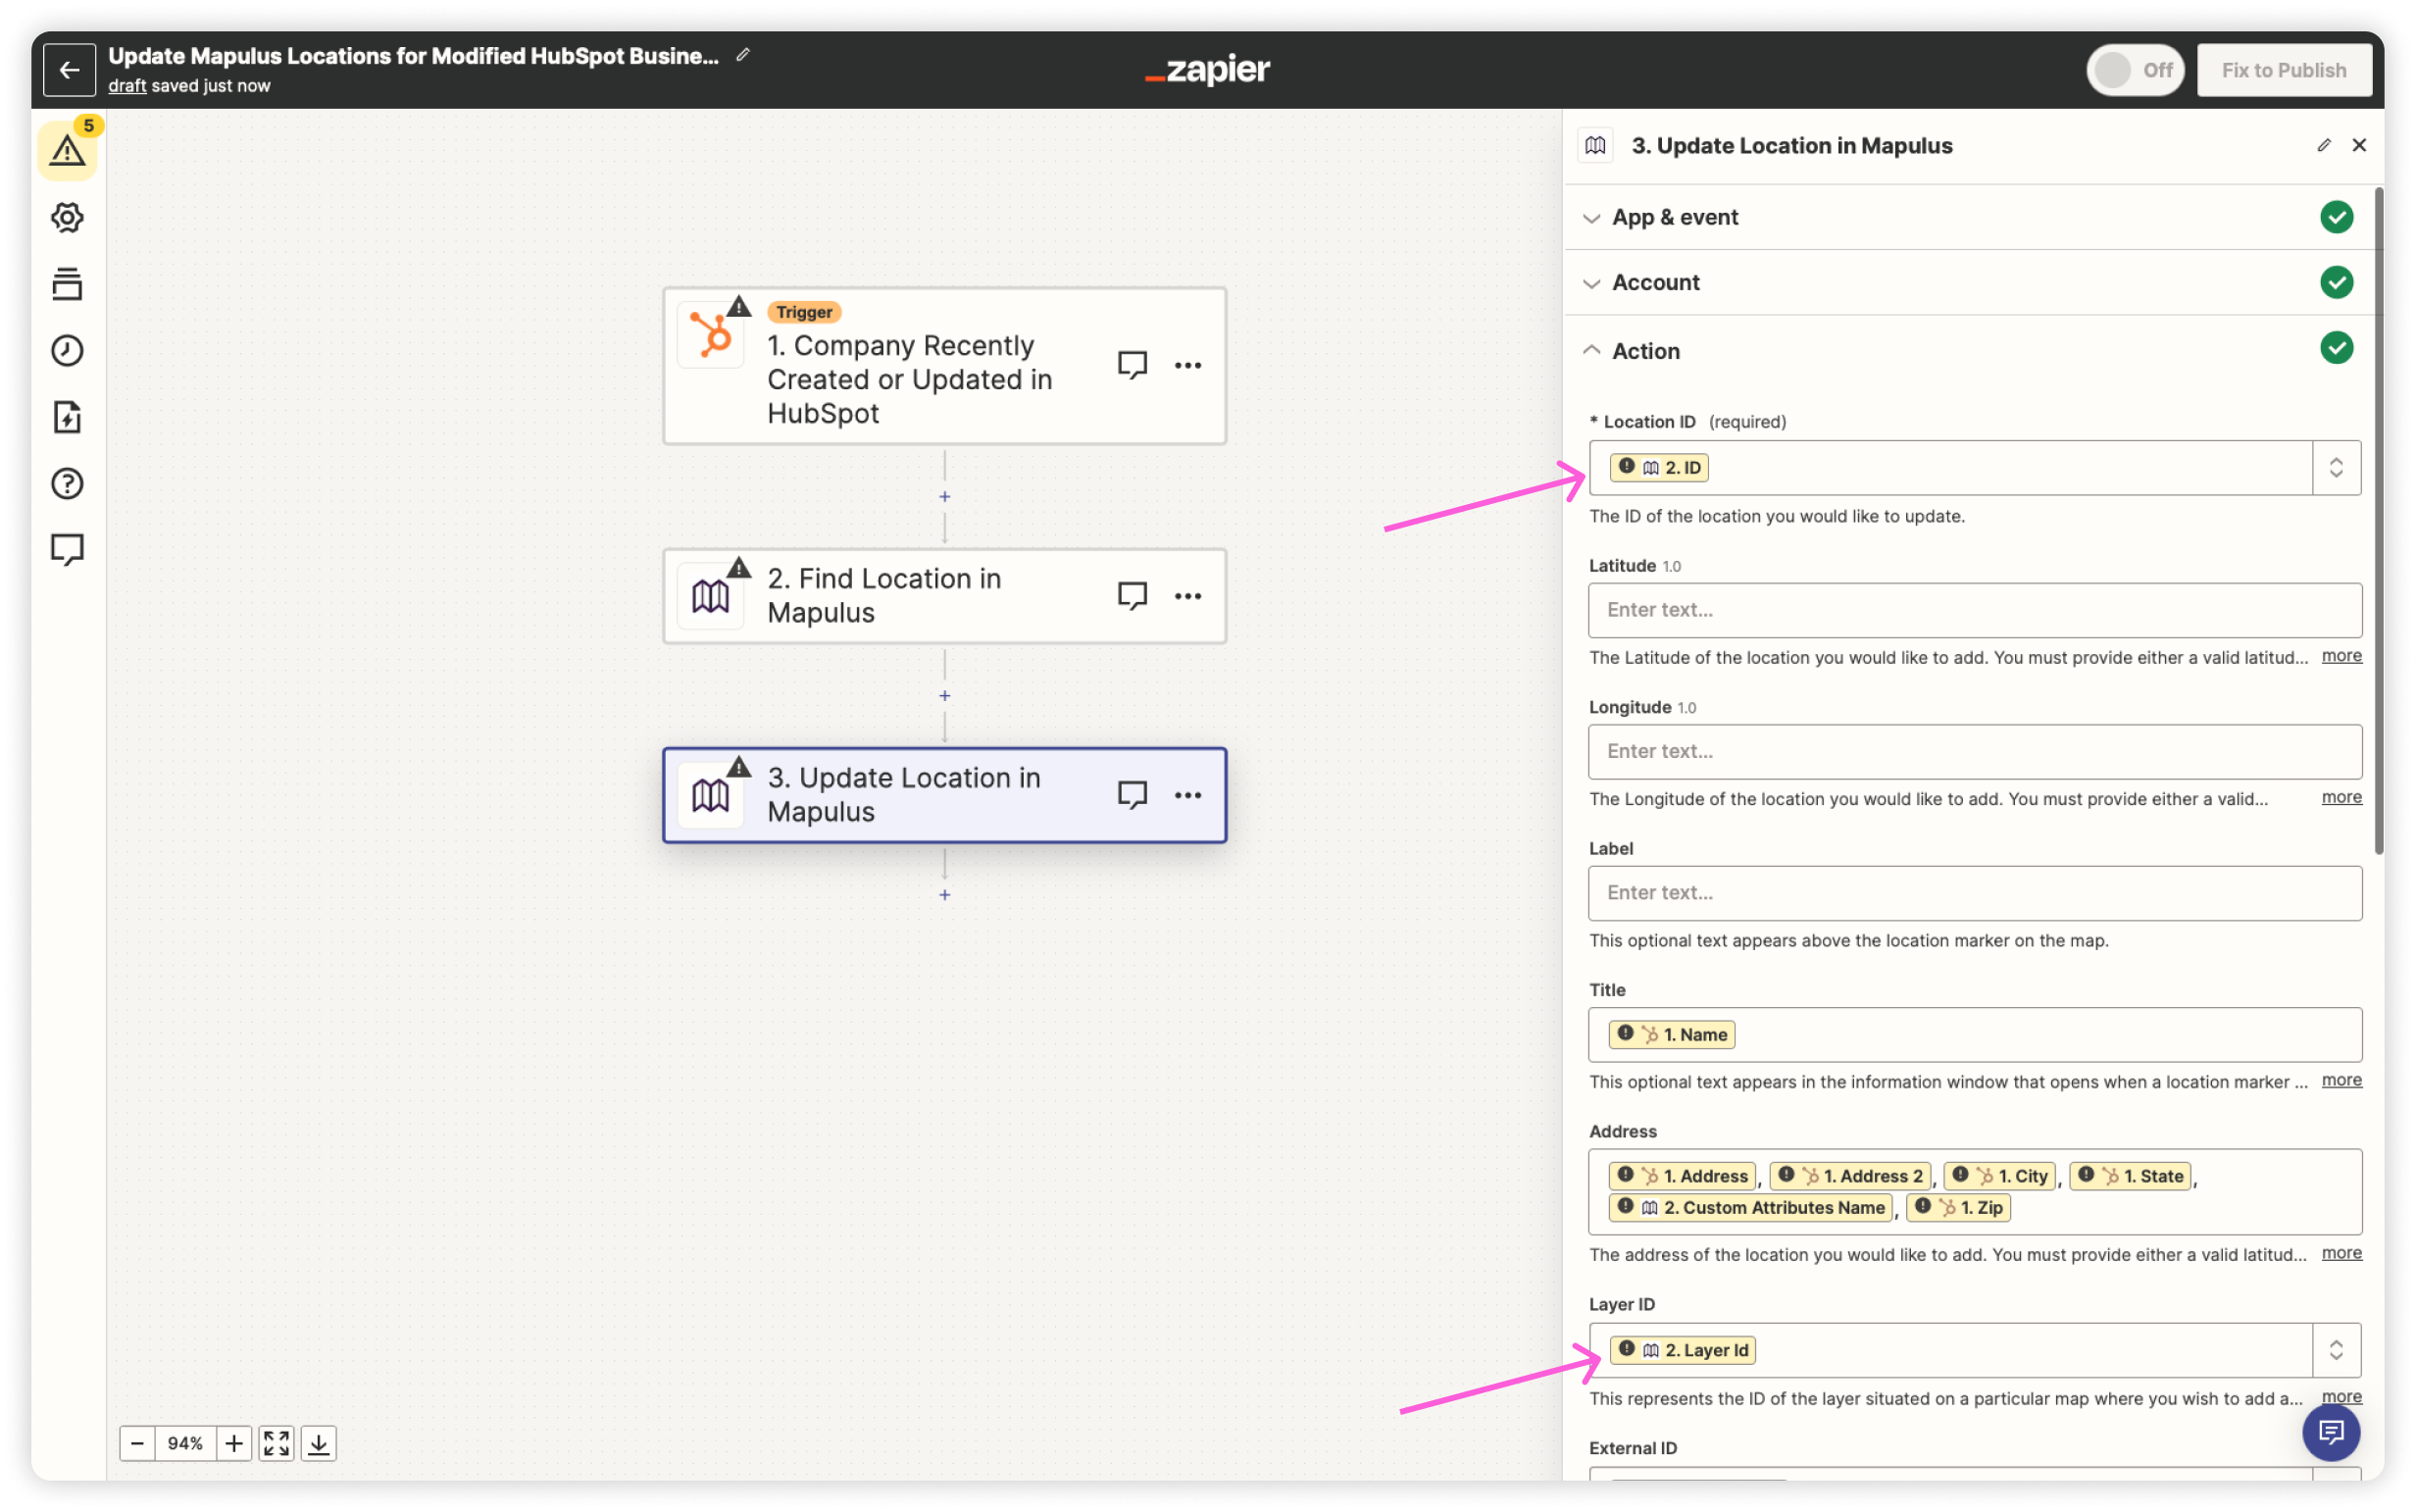
Task: Close the Update Location side panel
Action: coord(2358,145)
